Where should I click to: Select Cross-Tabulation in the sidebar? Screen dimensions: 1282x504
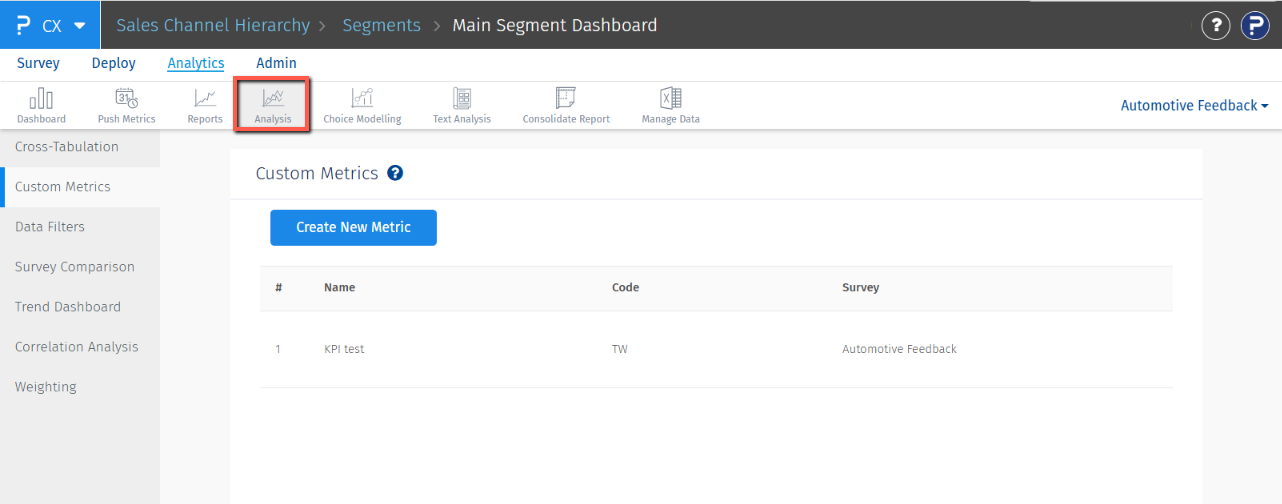click(67, 147)
